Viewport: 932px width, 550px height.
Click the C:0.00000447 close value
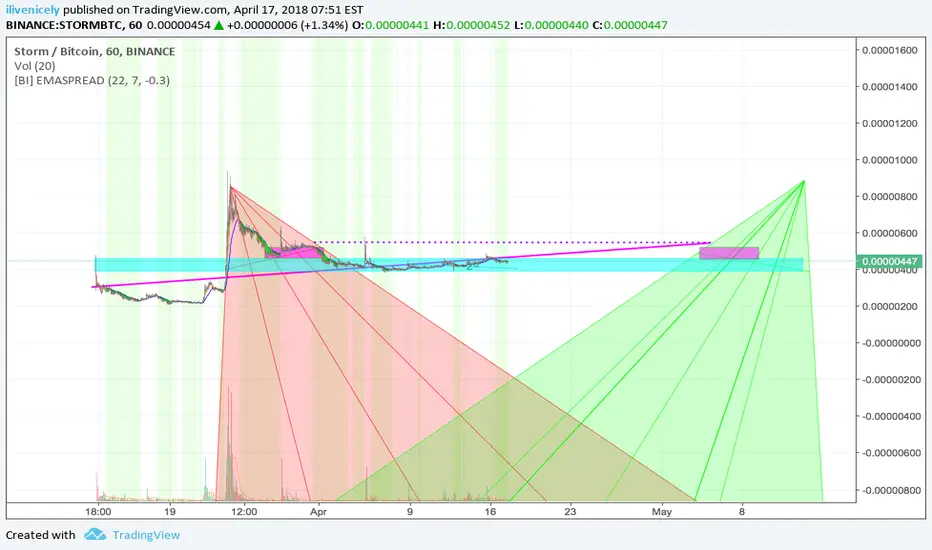[630, 26]
